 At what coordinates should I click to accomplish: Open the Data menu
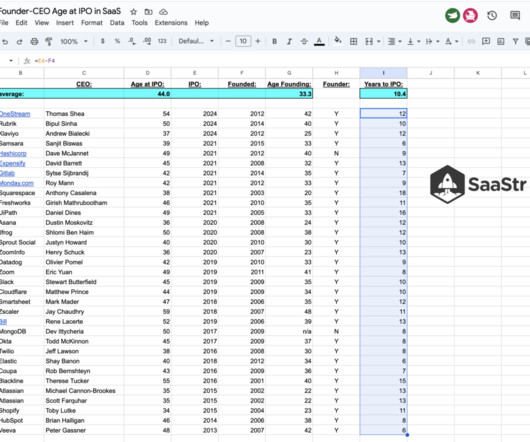[x=117, y=23]
